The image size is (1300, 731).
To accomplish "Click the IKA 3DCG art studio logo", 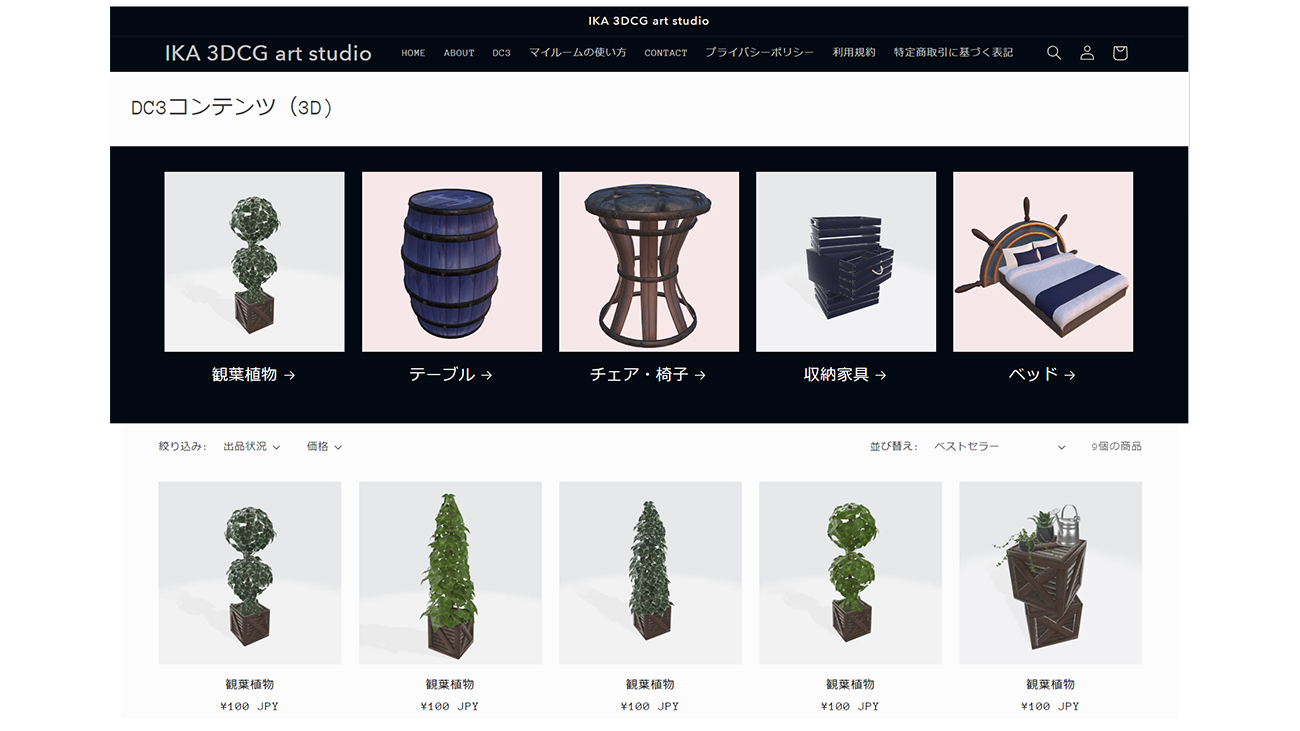I will [268, 53].
